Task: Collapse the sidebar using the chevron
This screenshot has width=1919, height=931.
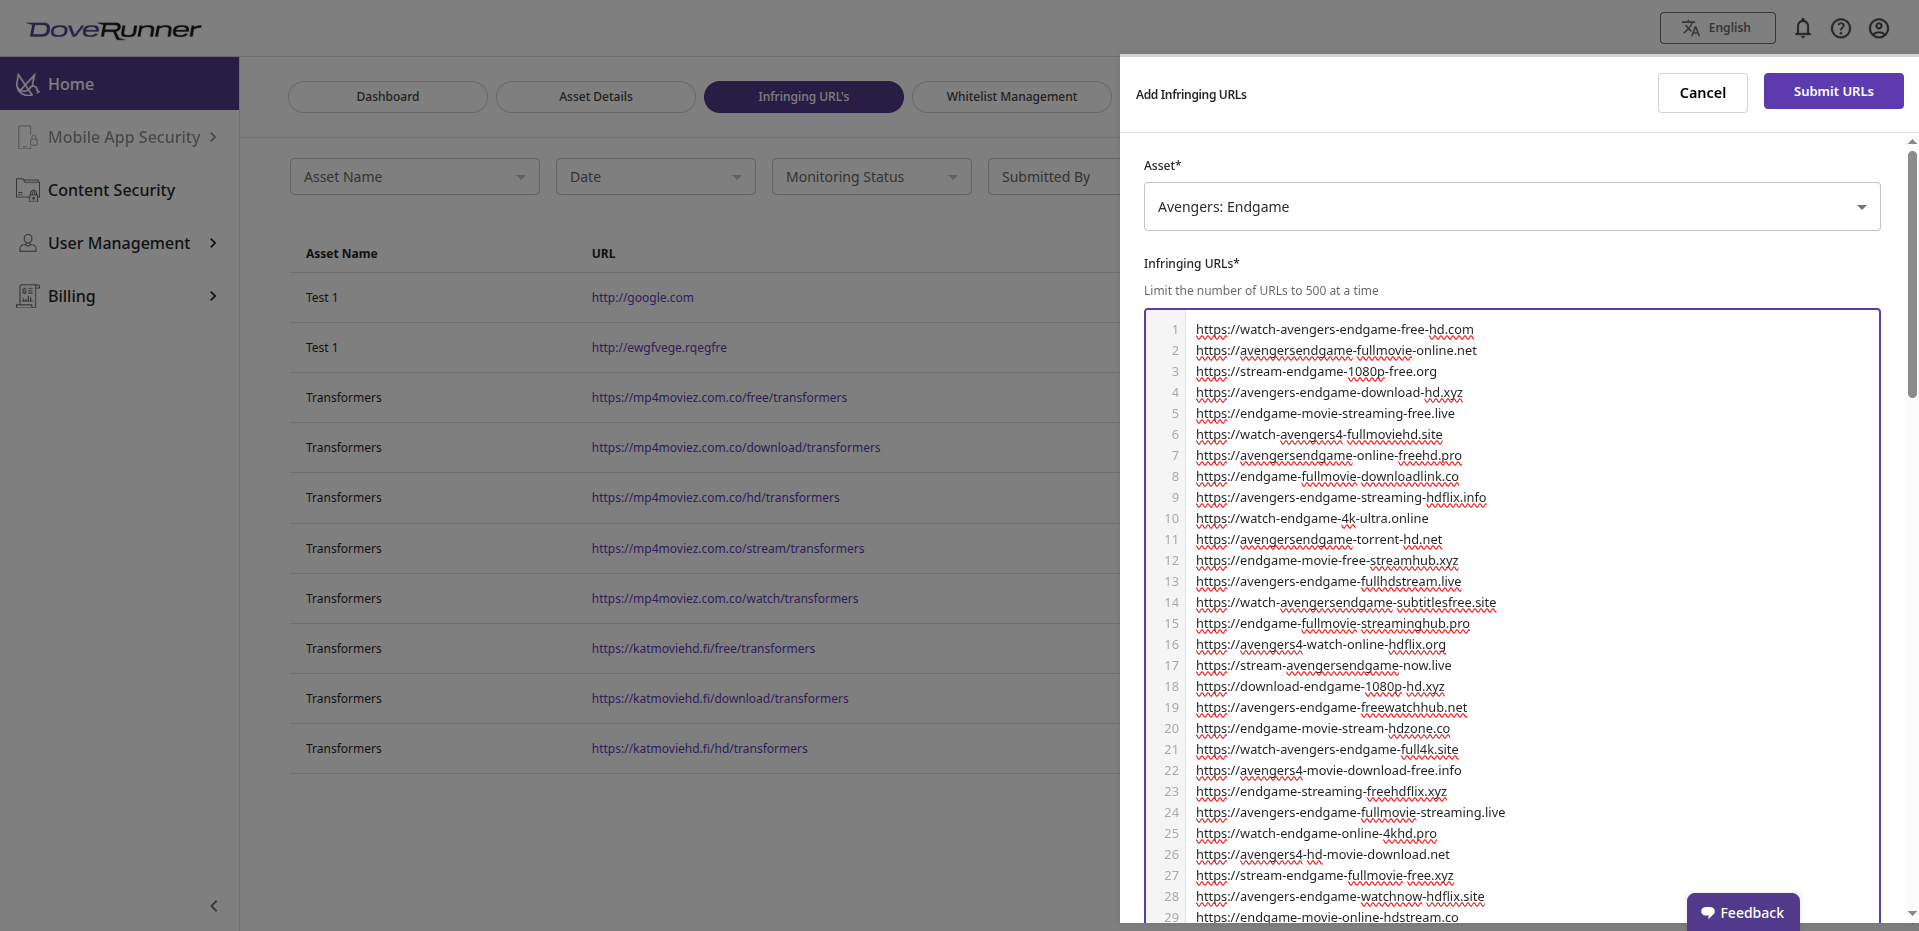Action: coord(213,906)
